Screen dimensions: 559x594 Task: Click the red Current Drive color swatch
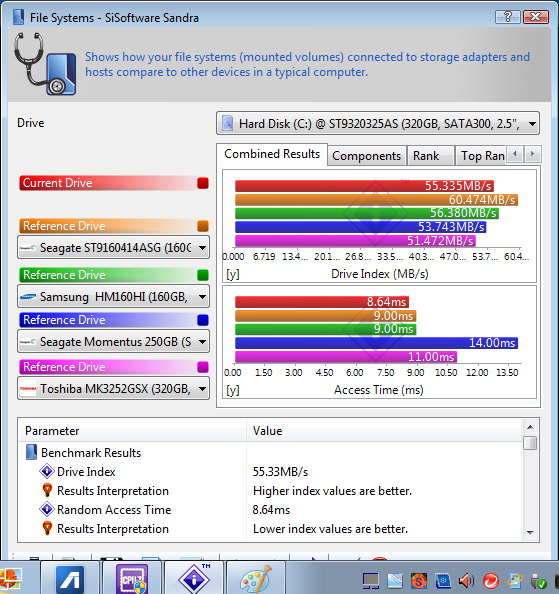tap(203, 183)
